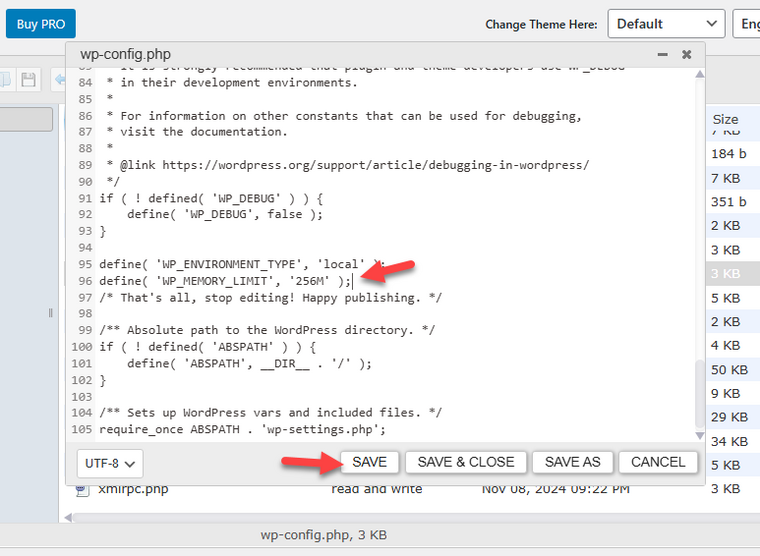
Task: Click the 29 KB size cell
Action: coord(729,417)
